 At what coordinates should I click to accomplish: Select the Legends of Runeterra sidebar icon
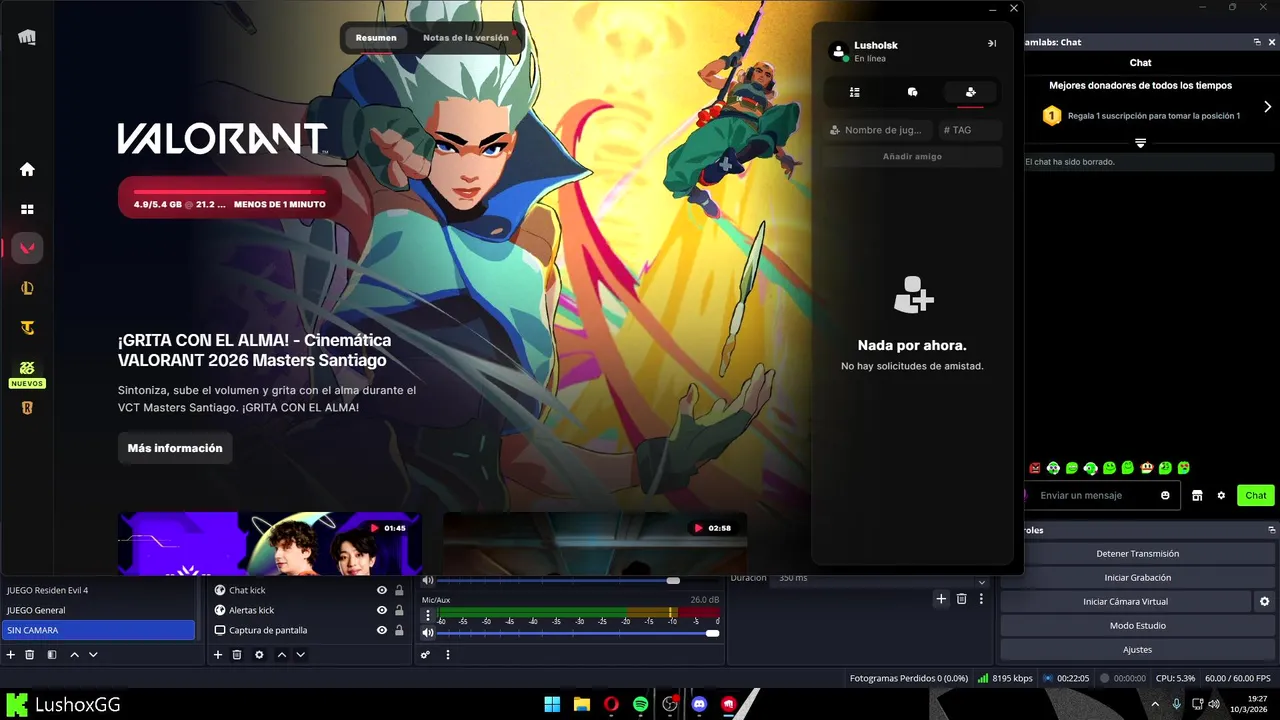coord(27,408)
